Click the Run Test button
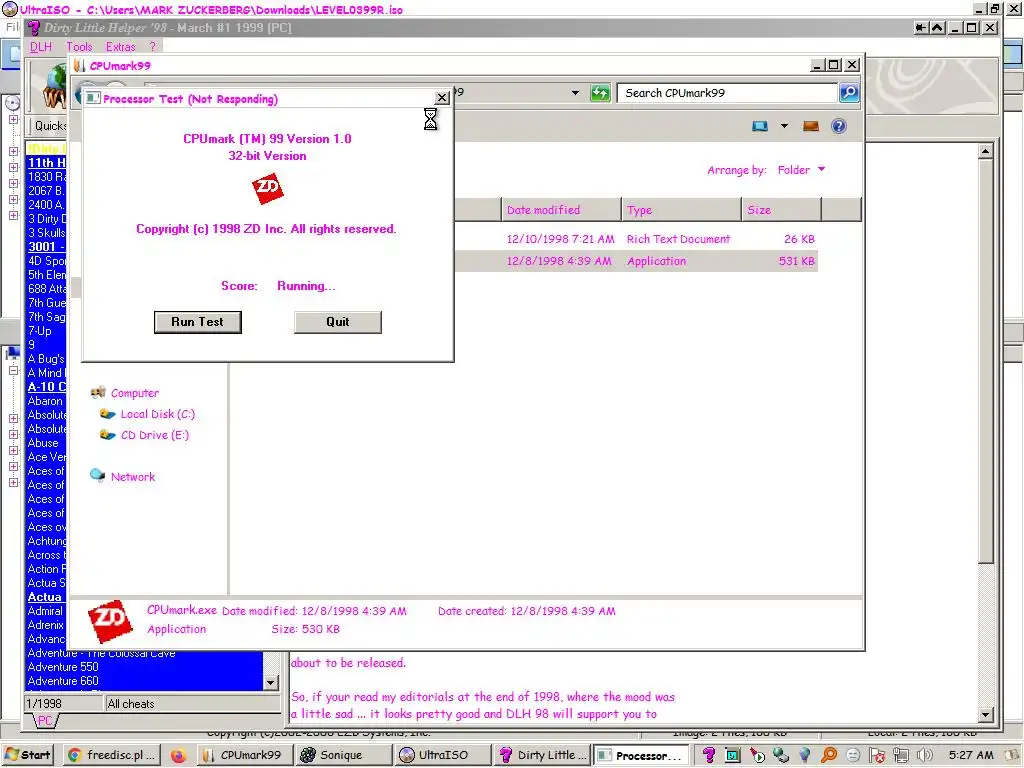 click(x=197, y=322)
